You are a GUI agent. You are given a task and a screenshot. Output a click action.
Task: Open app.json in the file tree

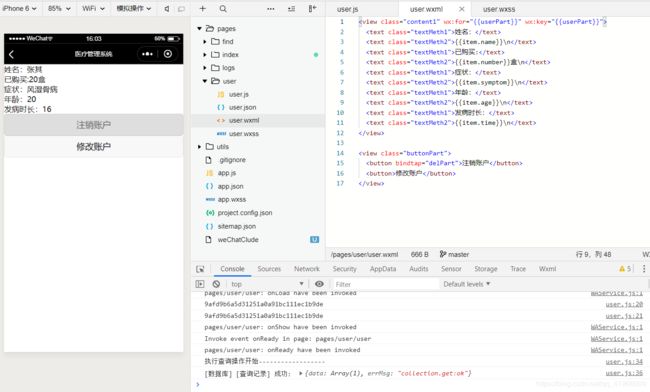coord(230,186)
